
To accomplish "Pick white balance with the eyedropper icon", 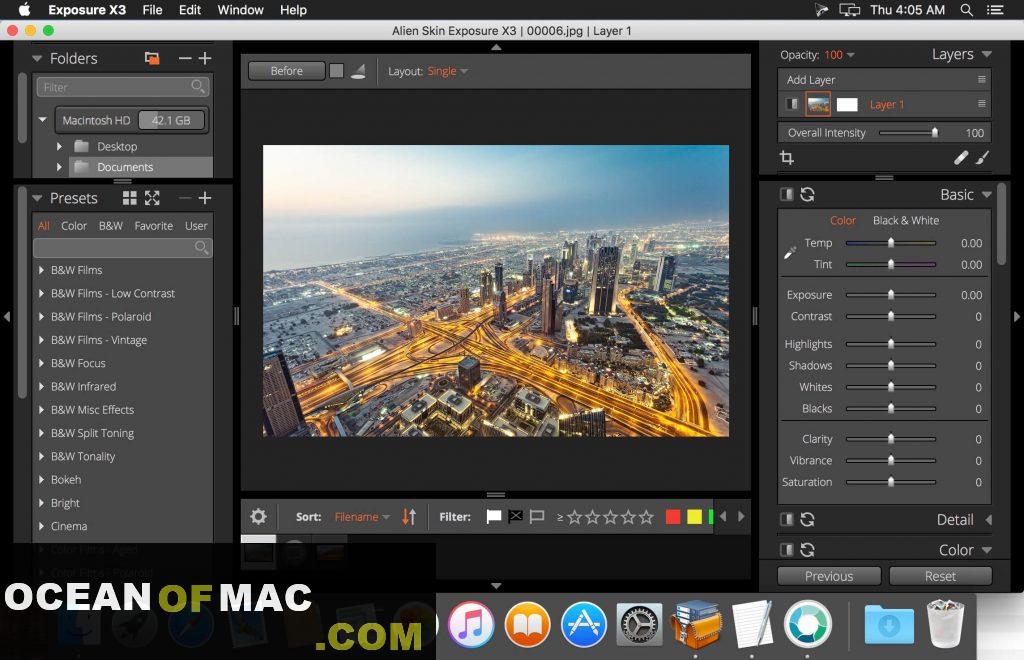I will click(x=790, y=253).
